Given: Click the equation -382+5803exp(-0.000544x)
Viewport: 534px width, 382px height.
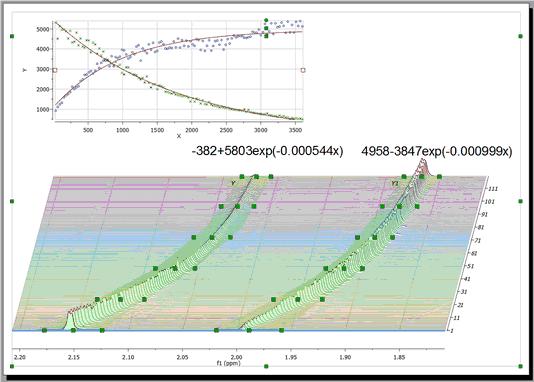Looking at the screenshot, I should pos(268,150).
